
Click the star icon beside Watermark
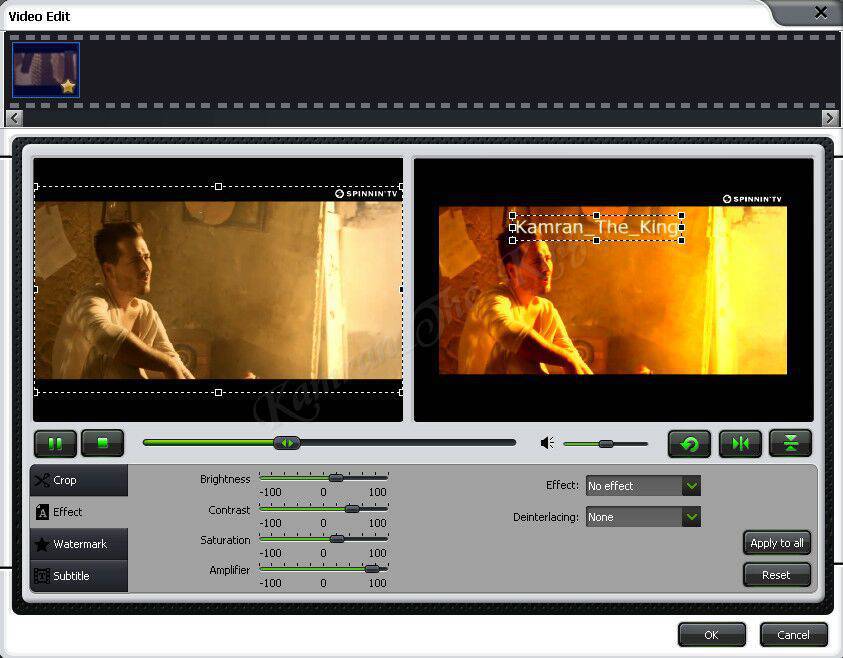tap(42, 544)
